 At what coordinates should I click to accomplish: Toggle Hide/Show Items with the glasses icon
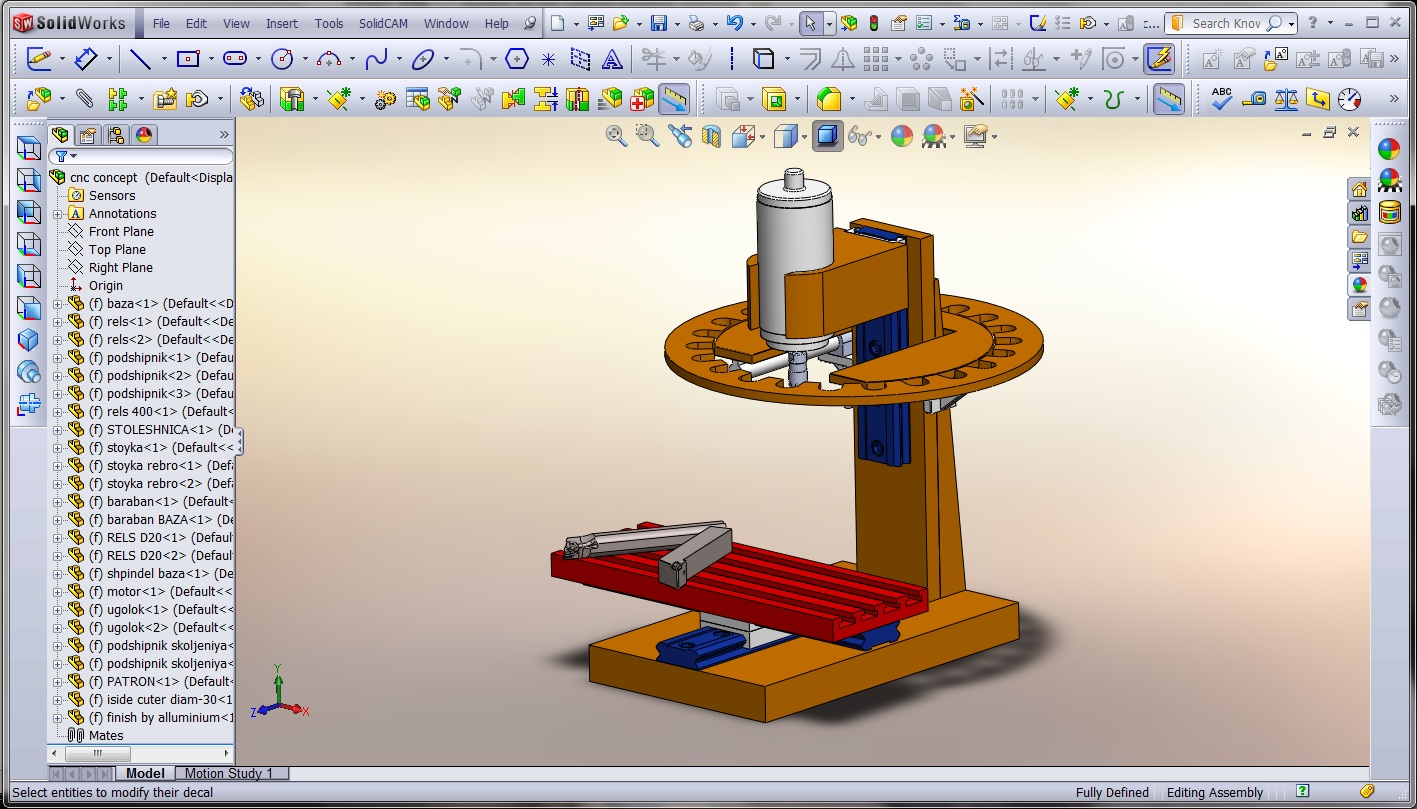[x=862, y=136]
